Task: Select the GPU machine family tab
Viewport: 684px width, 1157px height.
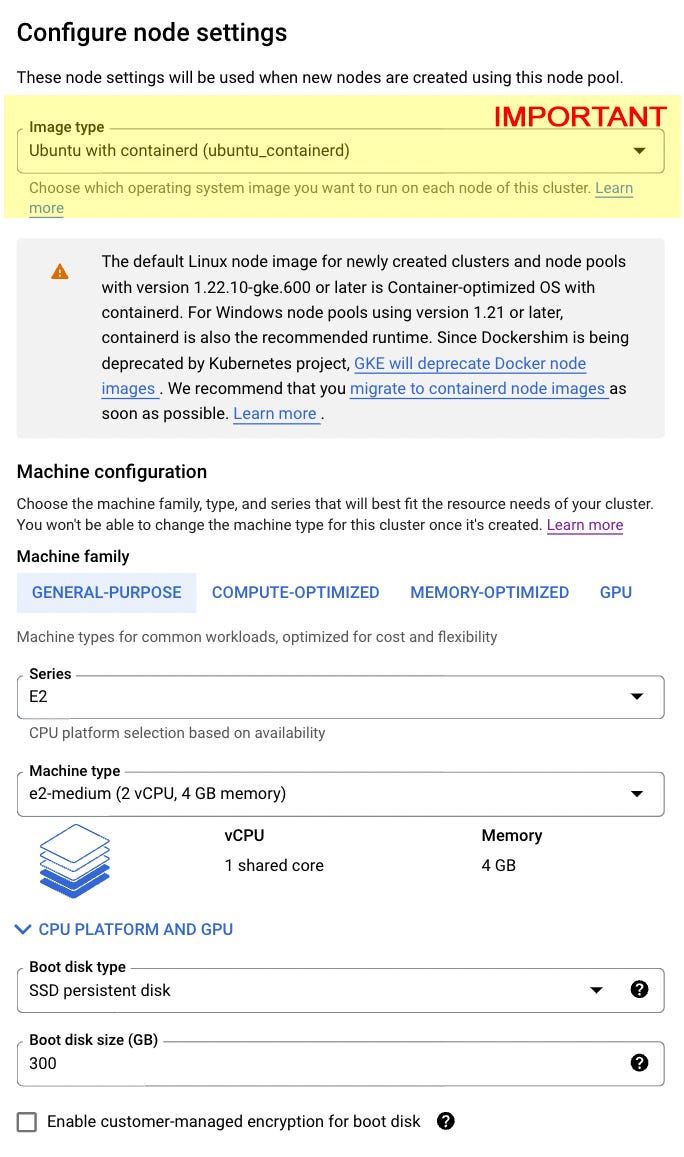Action: (x=615, y=593)
